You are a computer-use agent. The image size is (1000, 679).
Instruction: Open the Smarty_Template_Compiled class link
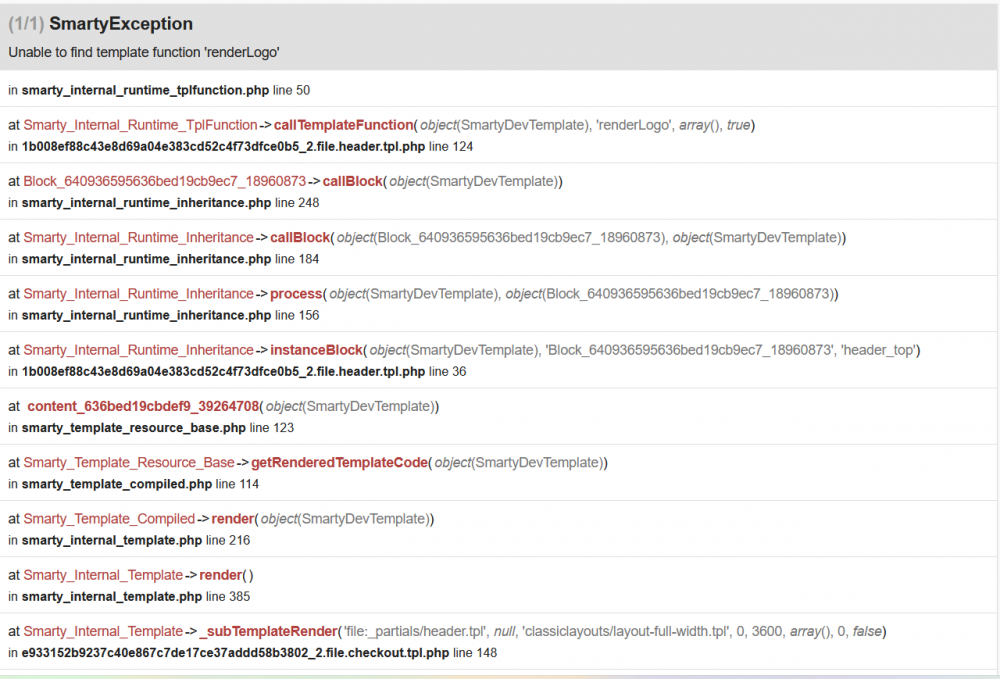tap(109, 519)
